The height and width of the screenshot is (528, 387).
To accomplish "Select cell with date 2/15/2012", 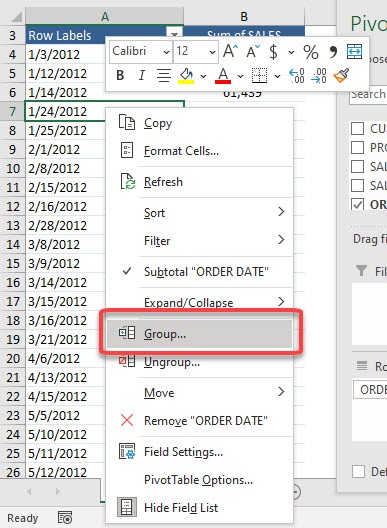I will coord(65,187).
